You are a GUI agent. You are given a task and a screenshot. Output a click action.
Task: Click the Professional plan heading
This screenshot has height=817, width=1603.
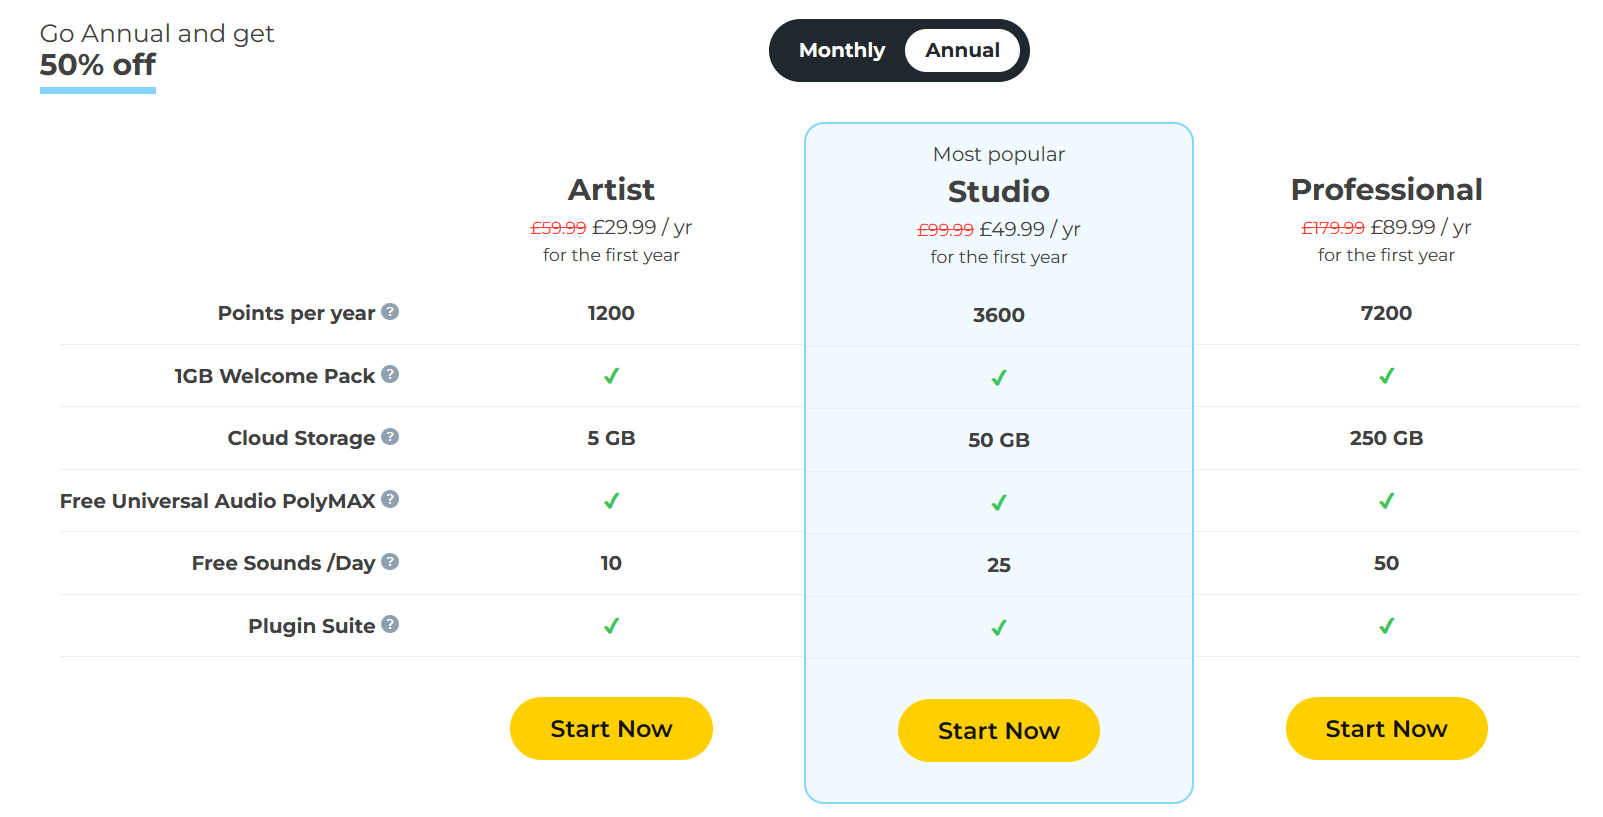click(1386, 189)
